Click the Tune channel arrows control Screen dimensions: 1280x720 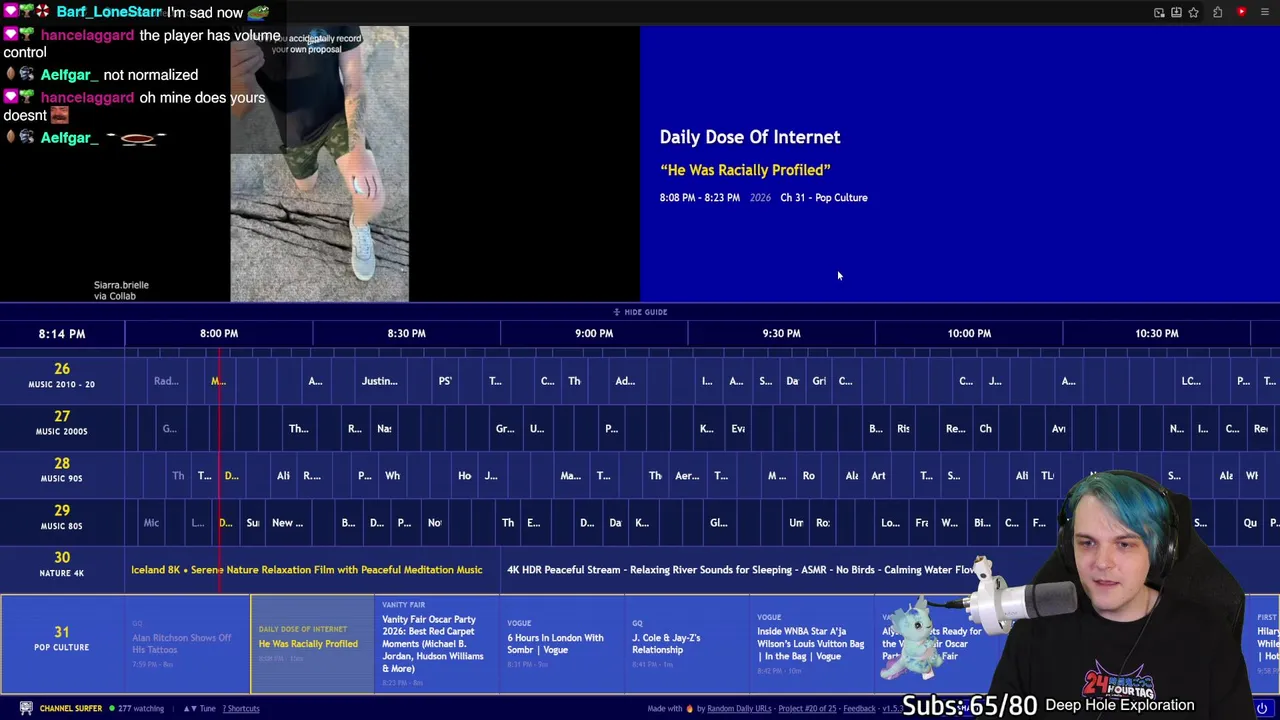(199, 708)
